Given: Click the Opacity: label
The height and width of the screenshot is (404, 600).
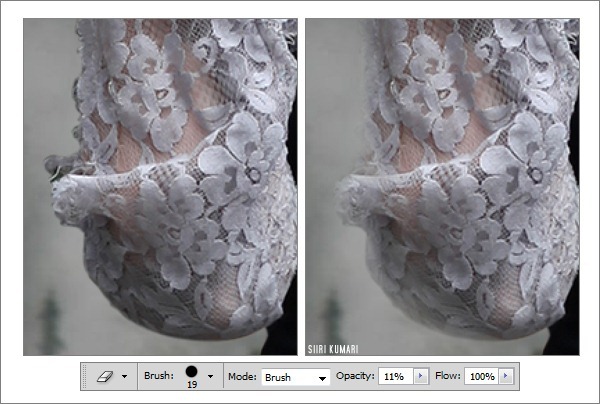Looking at the screenshot, I should (355, 377).
